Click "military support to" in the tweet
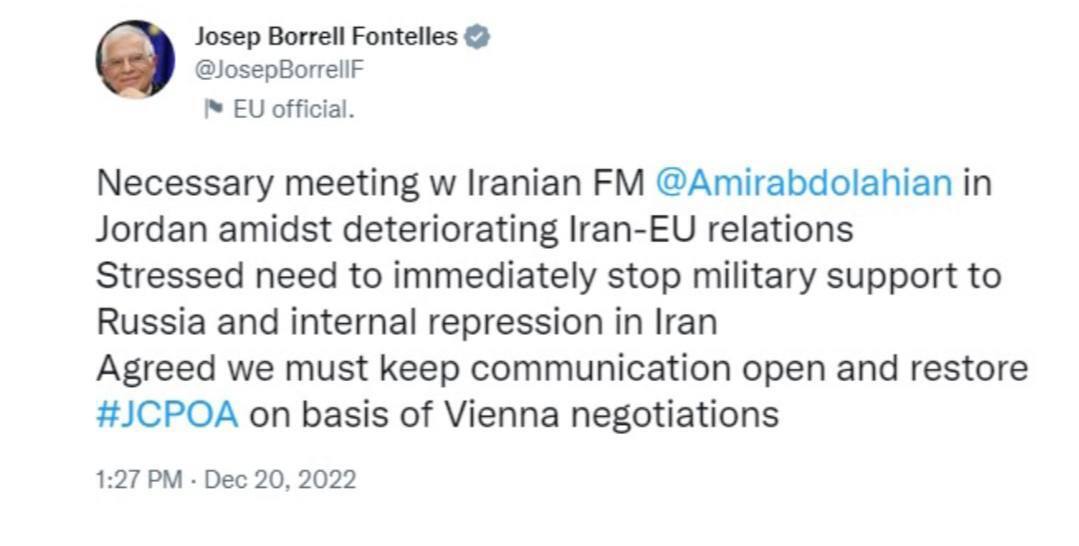Viewport: 1079px width, 546px height. (x=844, y=276)
